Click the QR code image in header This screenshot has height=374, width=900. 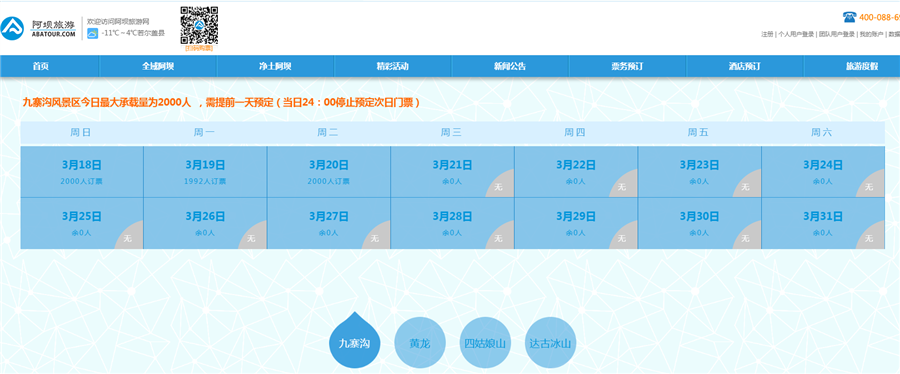pyautogui.click(x=199, y=25)
